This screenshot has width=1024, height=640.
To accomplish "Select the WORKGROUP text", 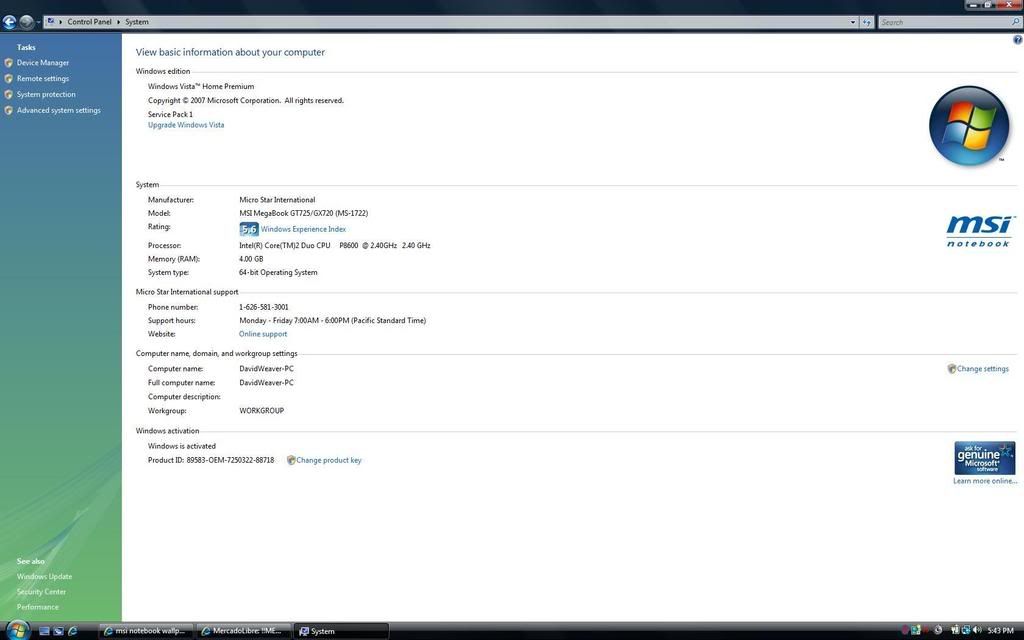I will (x=262, y=411).
